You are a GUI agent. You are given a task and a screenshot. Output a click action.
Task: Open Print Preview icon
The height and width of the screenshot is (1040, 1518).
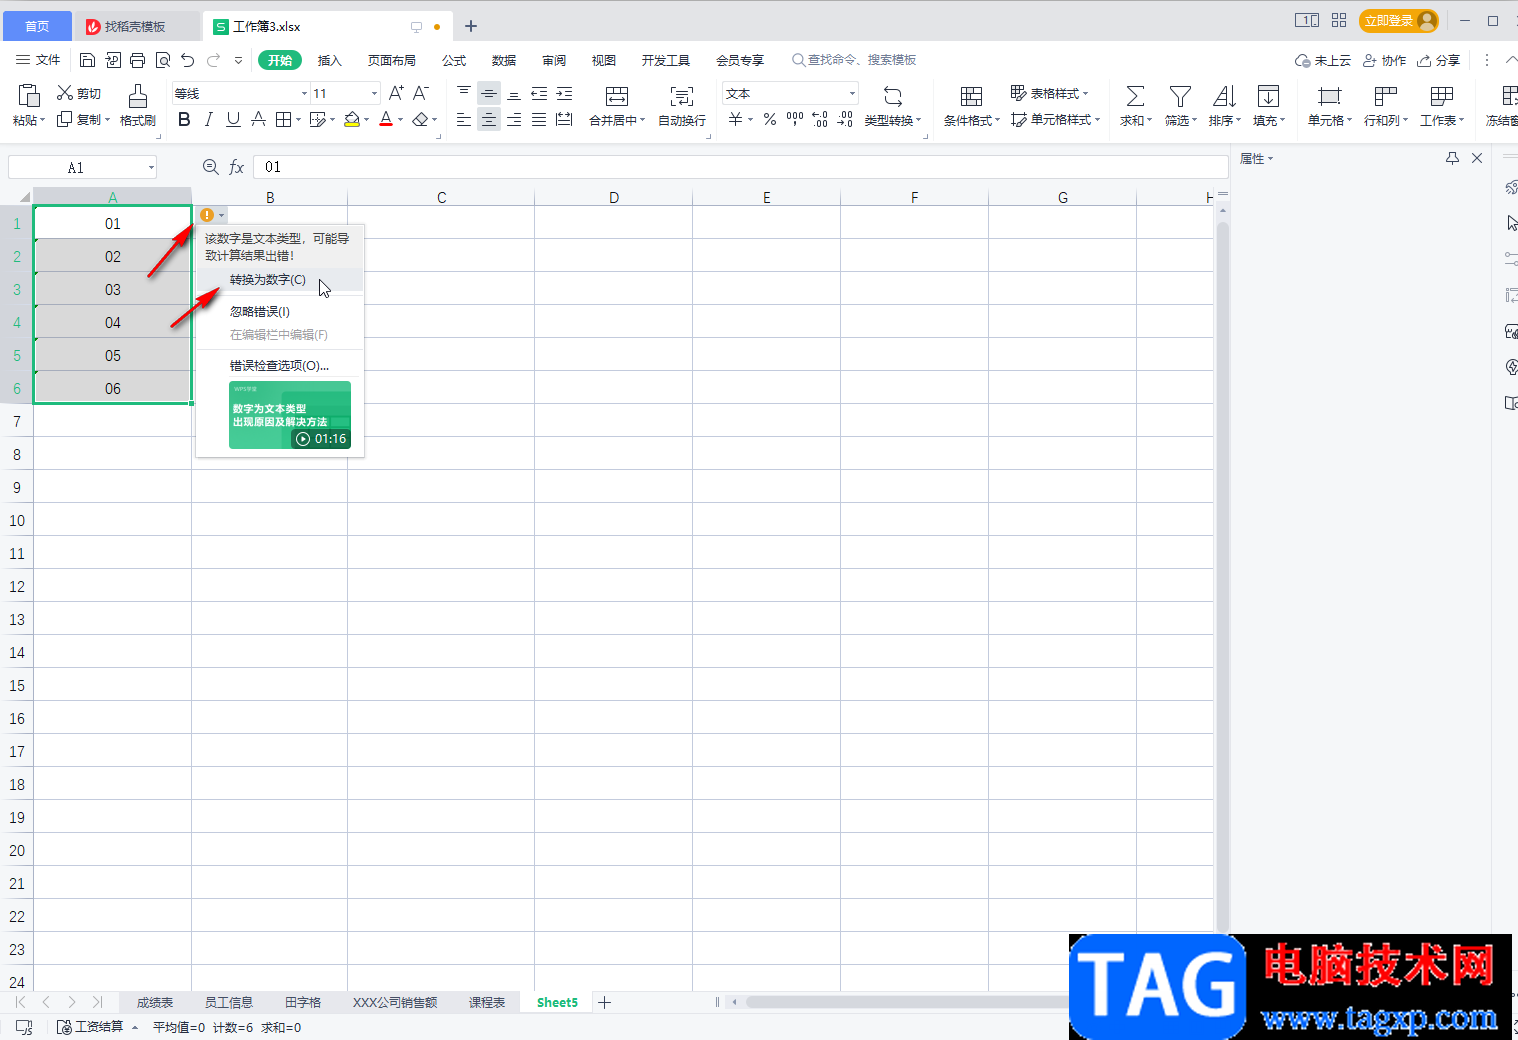[x=162, y=60]
